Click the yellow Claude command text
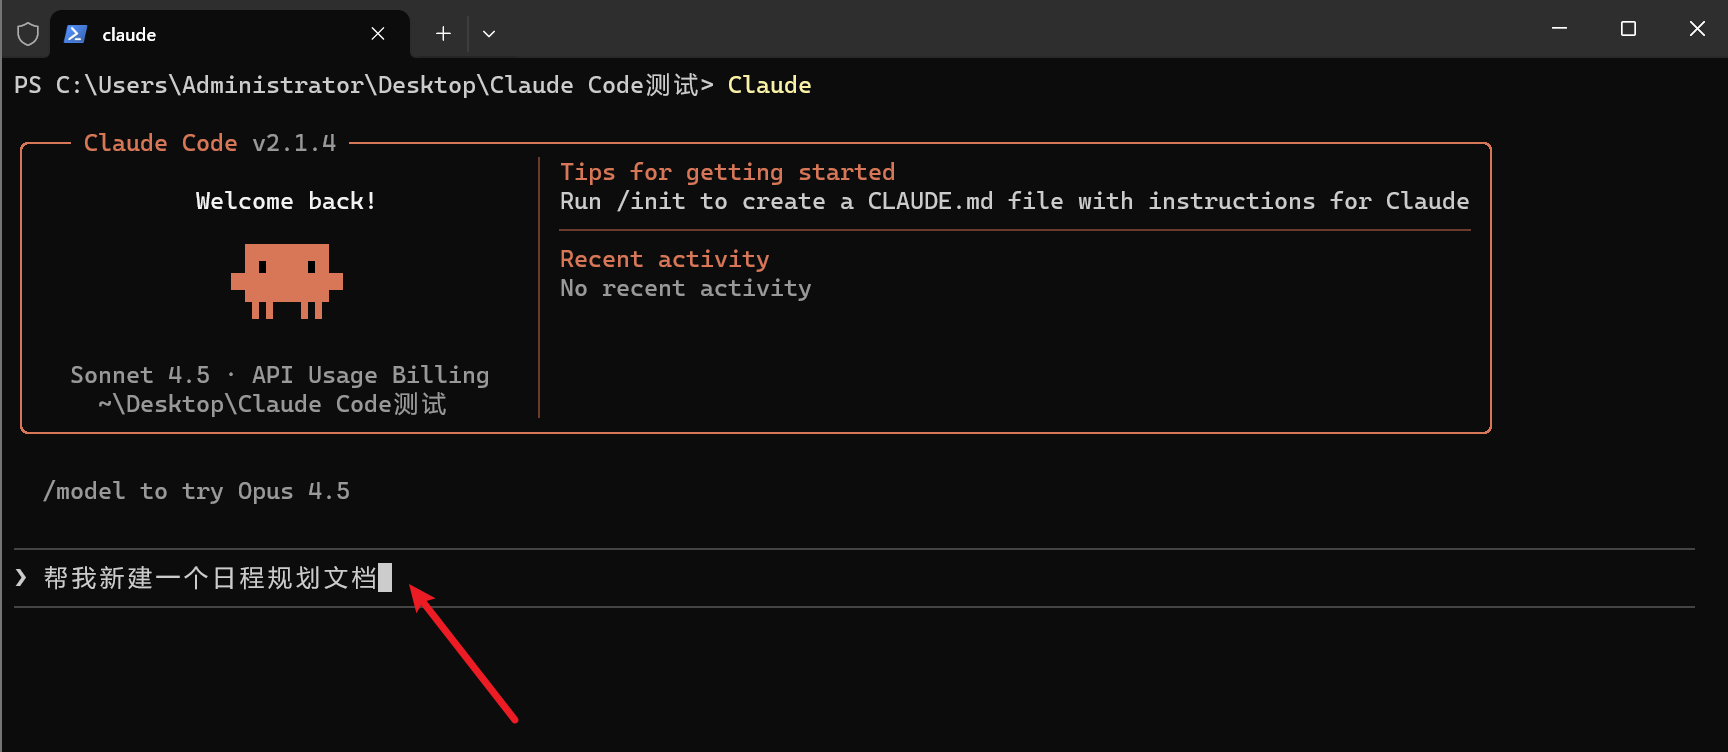The image size is (1728, 752). (769, 85)
